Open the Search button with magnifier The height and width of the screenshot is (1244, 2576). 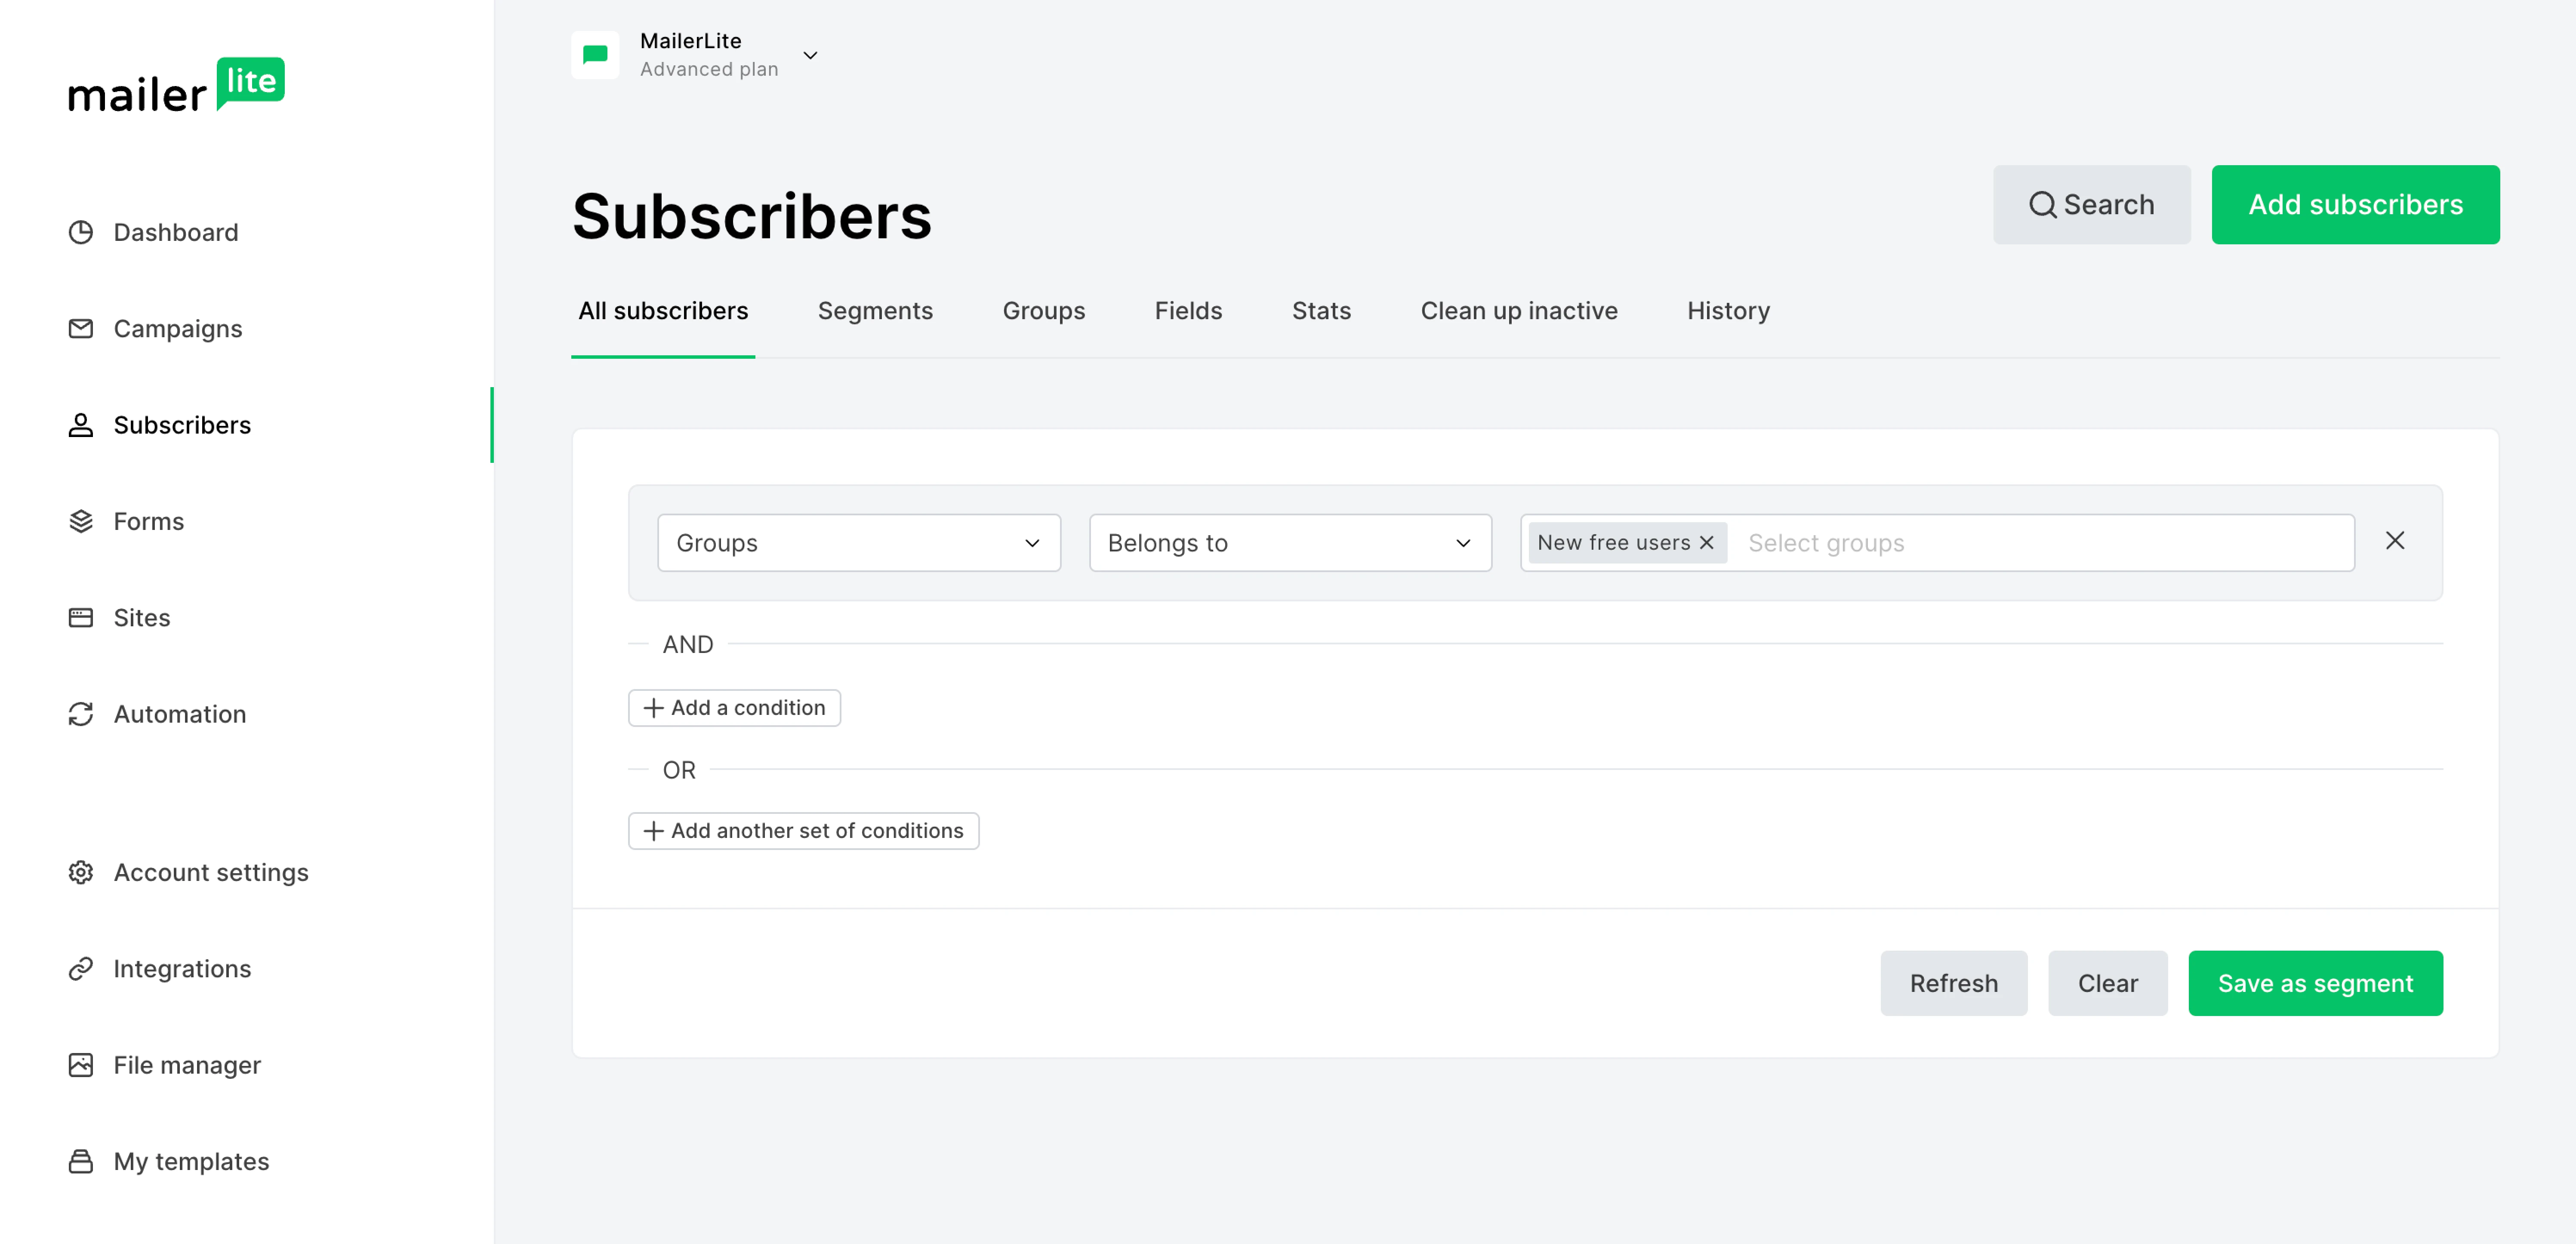coord(2091,205)
